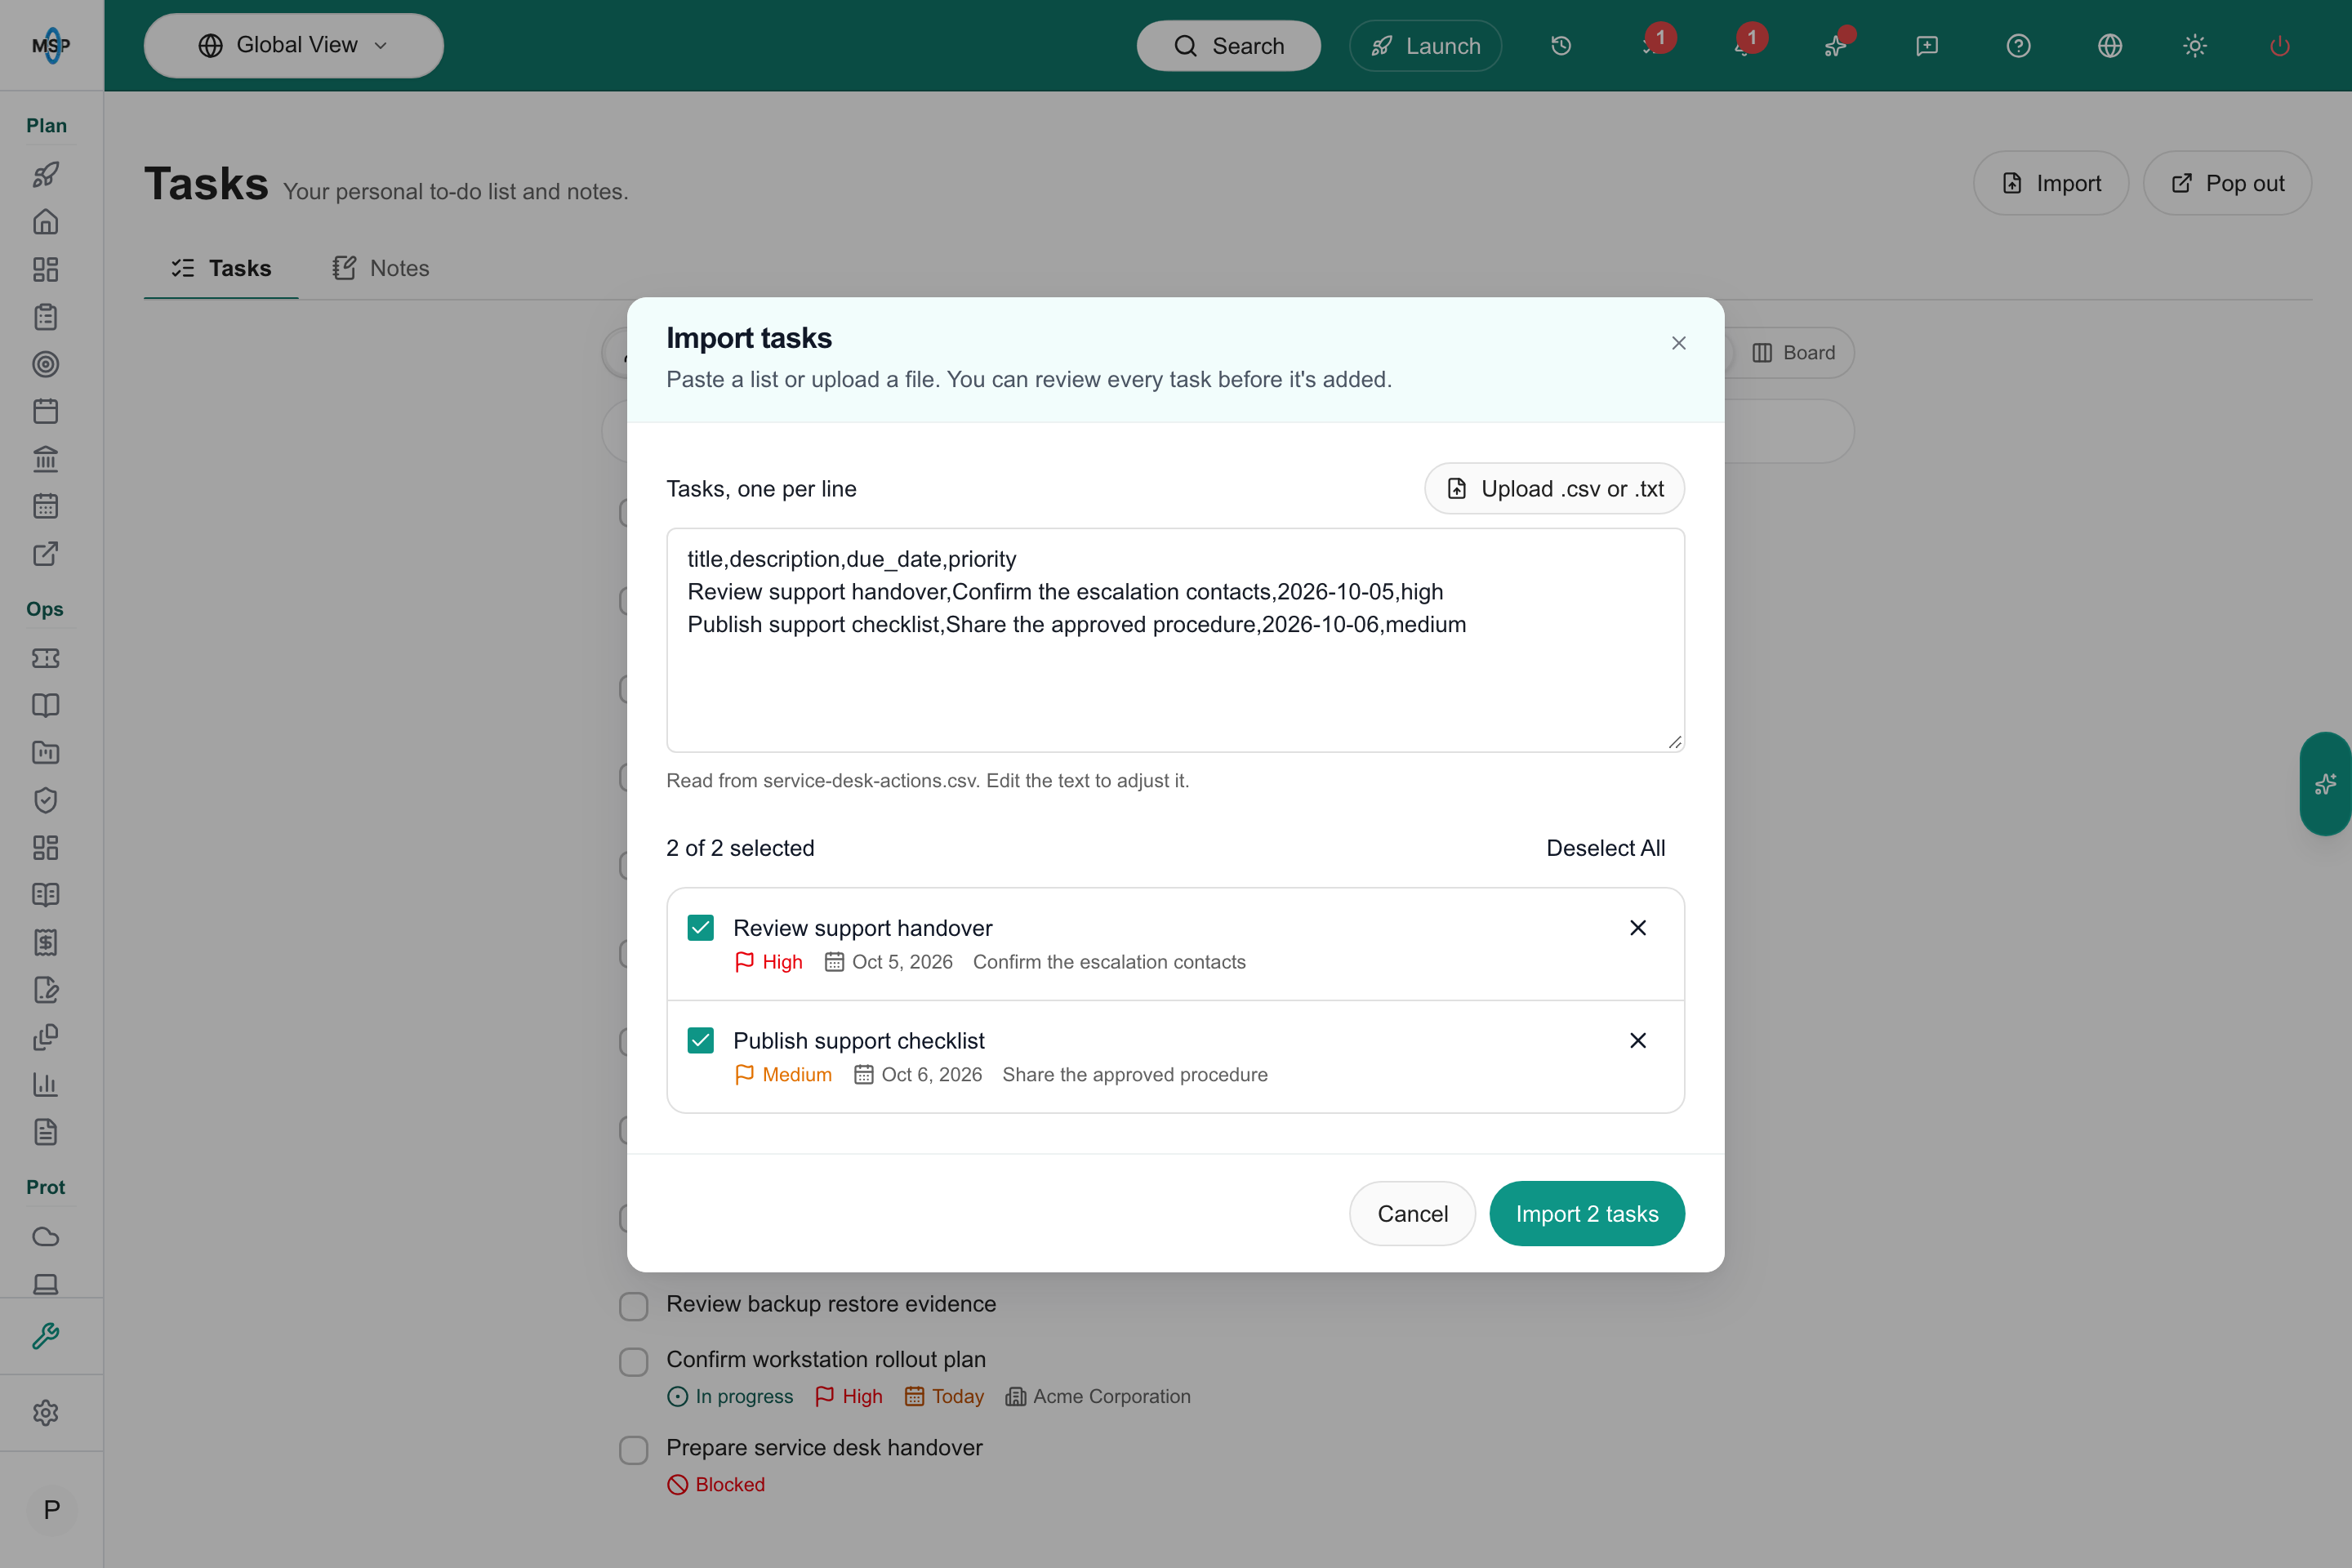Remove Publish support checklist from import list
The width and height of the screenshot is (2352, 1568).
(1638, 1041)
